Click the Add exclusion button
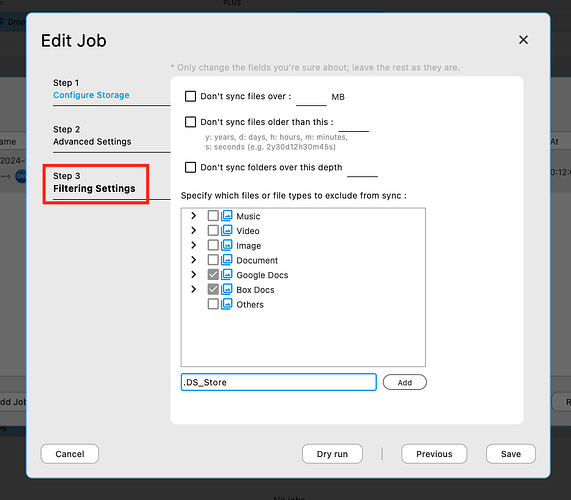This screenshot has height=500, width=571. coord(405,382)
